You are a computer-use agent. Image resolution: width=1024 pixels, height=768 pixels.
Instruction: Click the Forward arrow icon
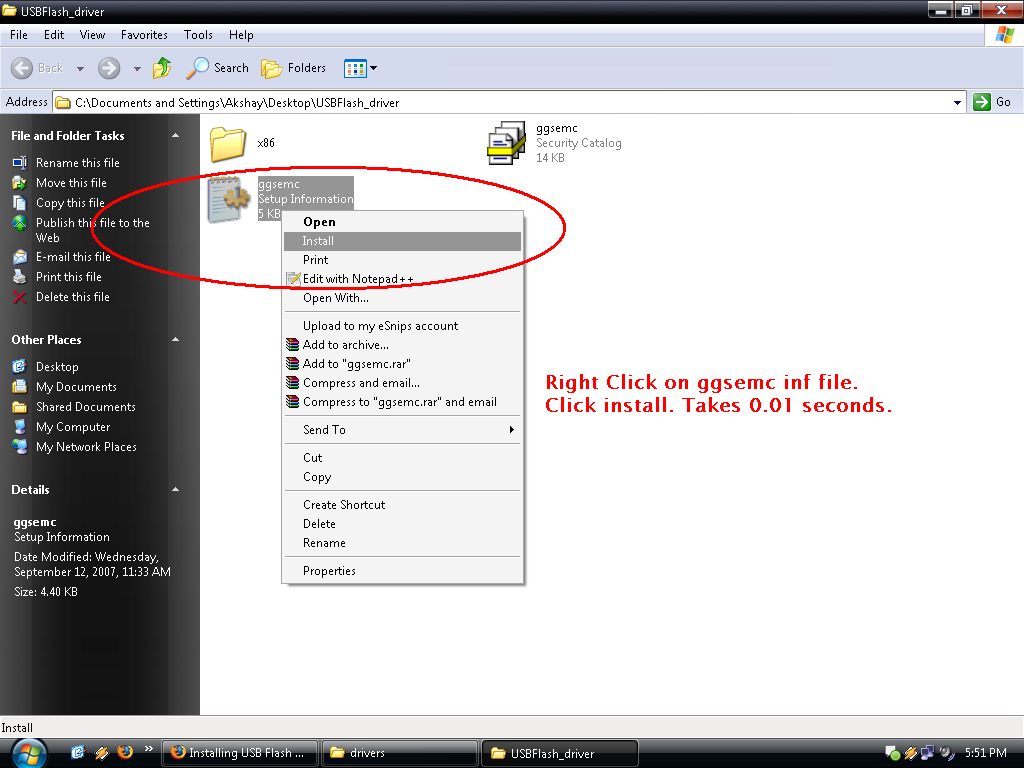tap(109, 68)
